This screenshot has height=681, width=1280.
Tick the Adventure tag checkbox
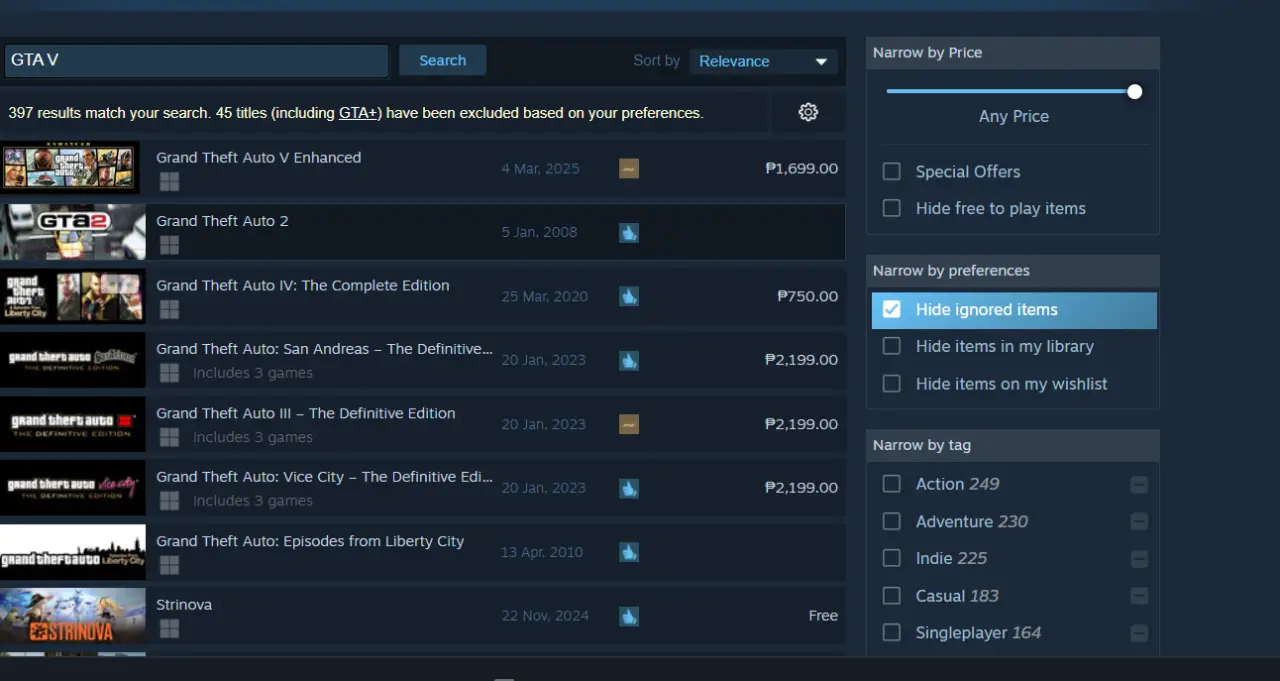point(891,521)
